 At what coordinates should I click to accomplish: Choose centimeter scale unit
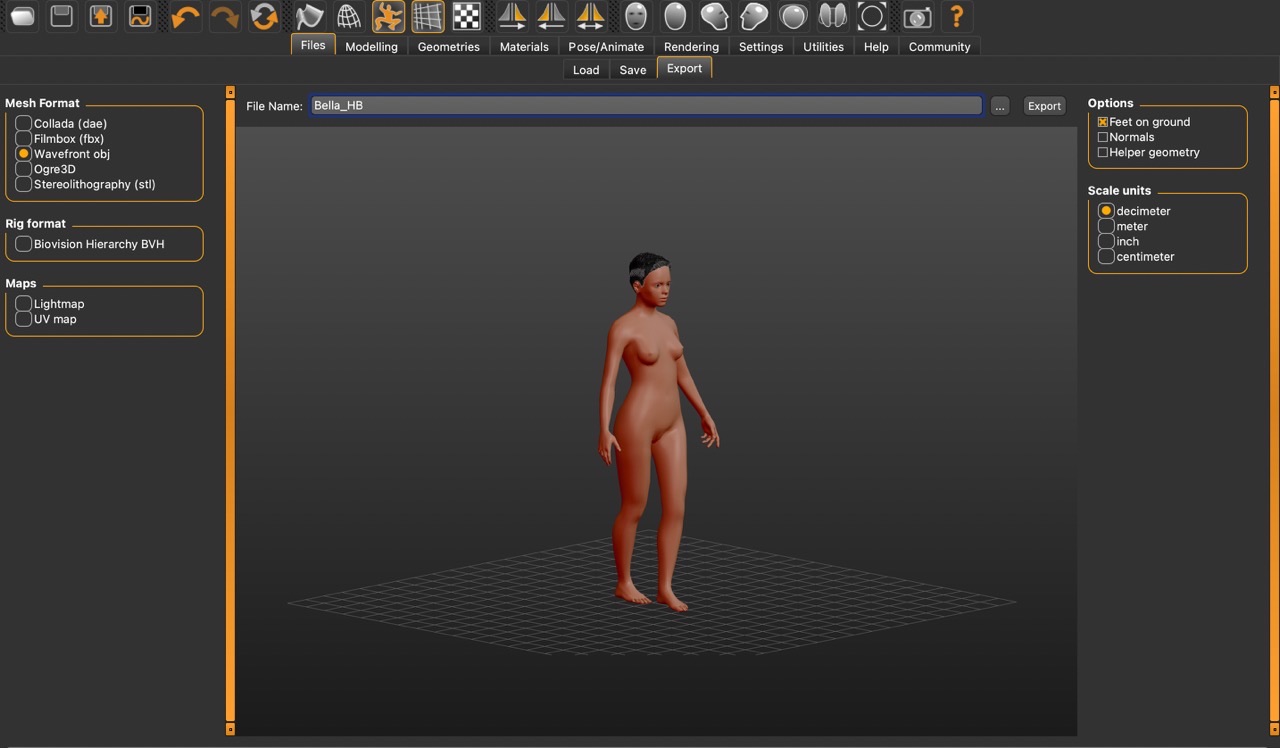click(1106, 257)
